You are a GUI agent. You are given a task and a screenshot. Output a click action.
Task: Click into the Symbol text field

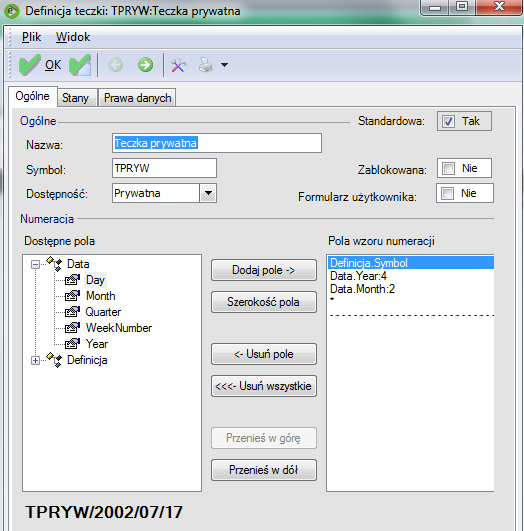click(164, 168)
